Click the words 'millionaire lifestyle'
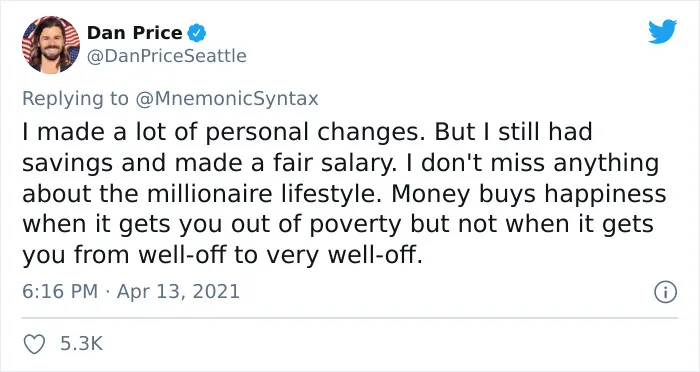Image resolution: width=700 pixels, height=372 pixels. 262,194
